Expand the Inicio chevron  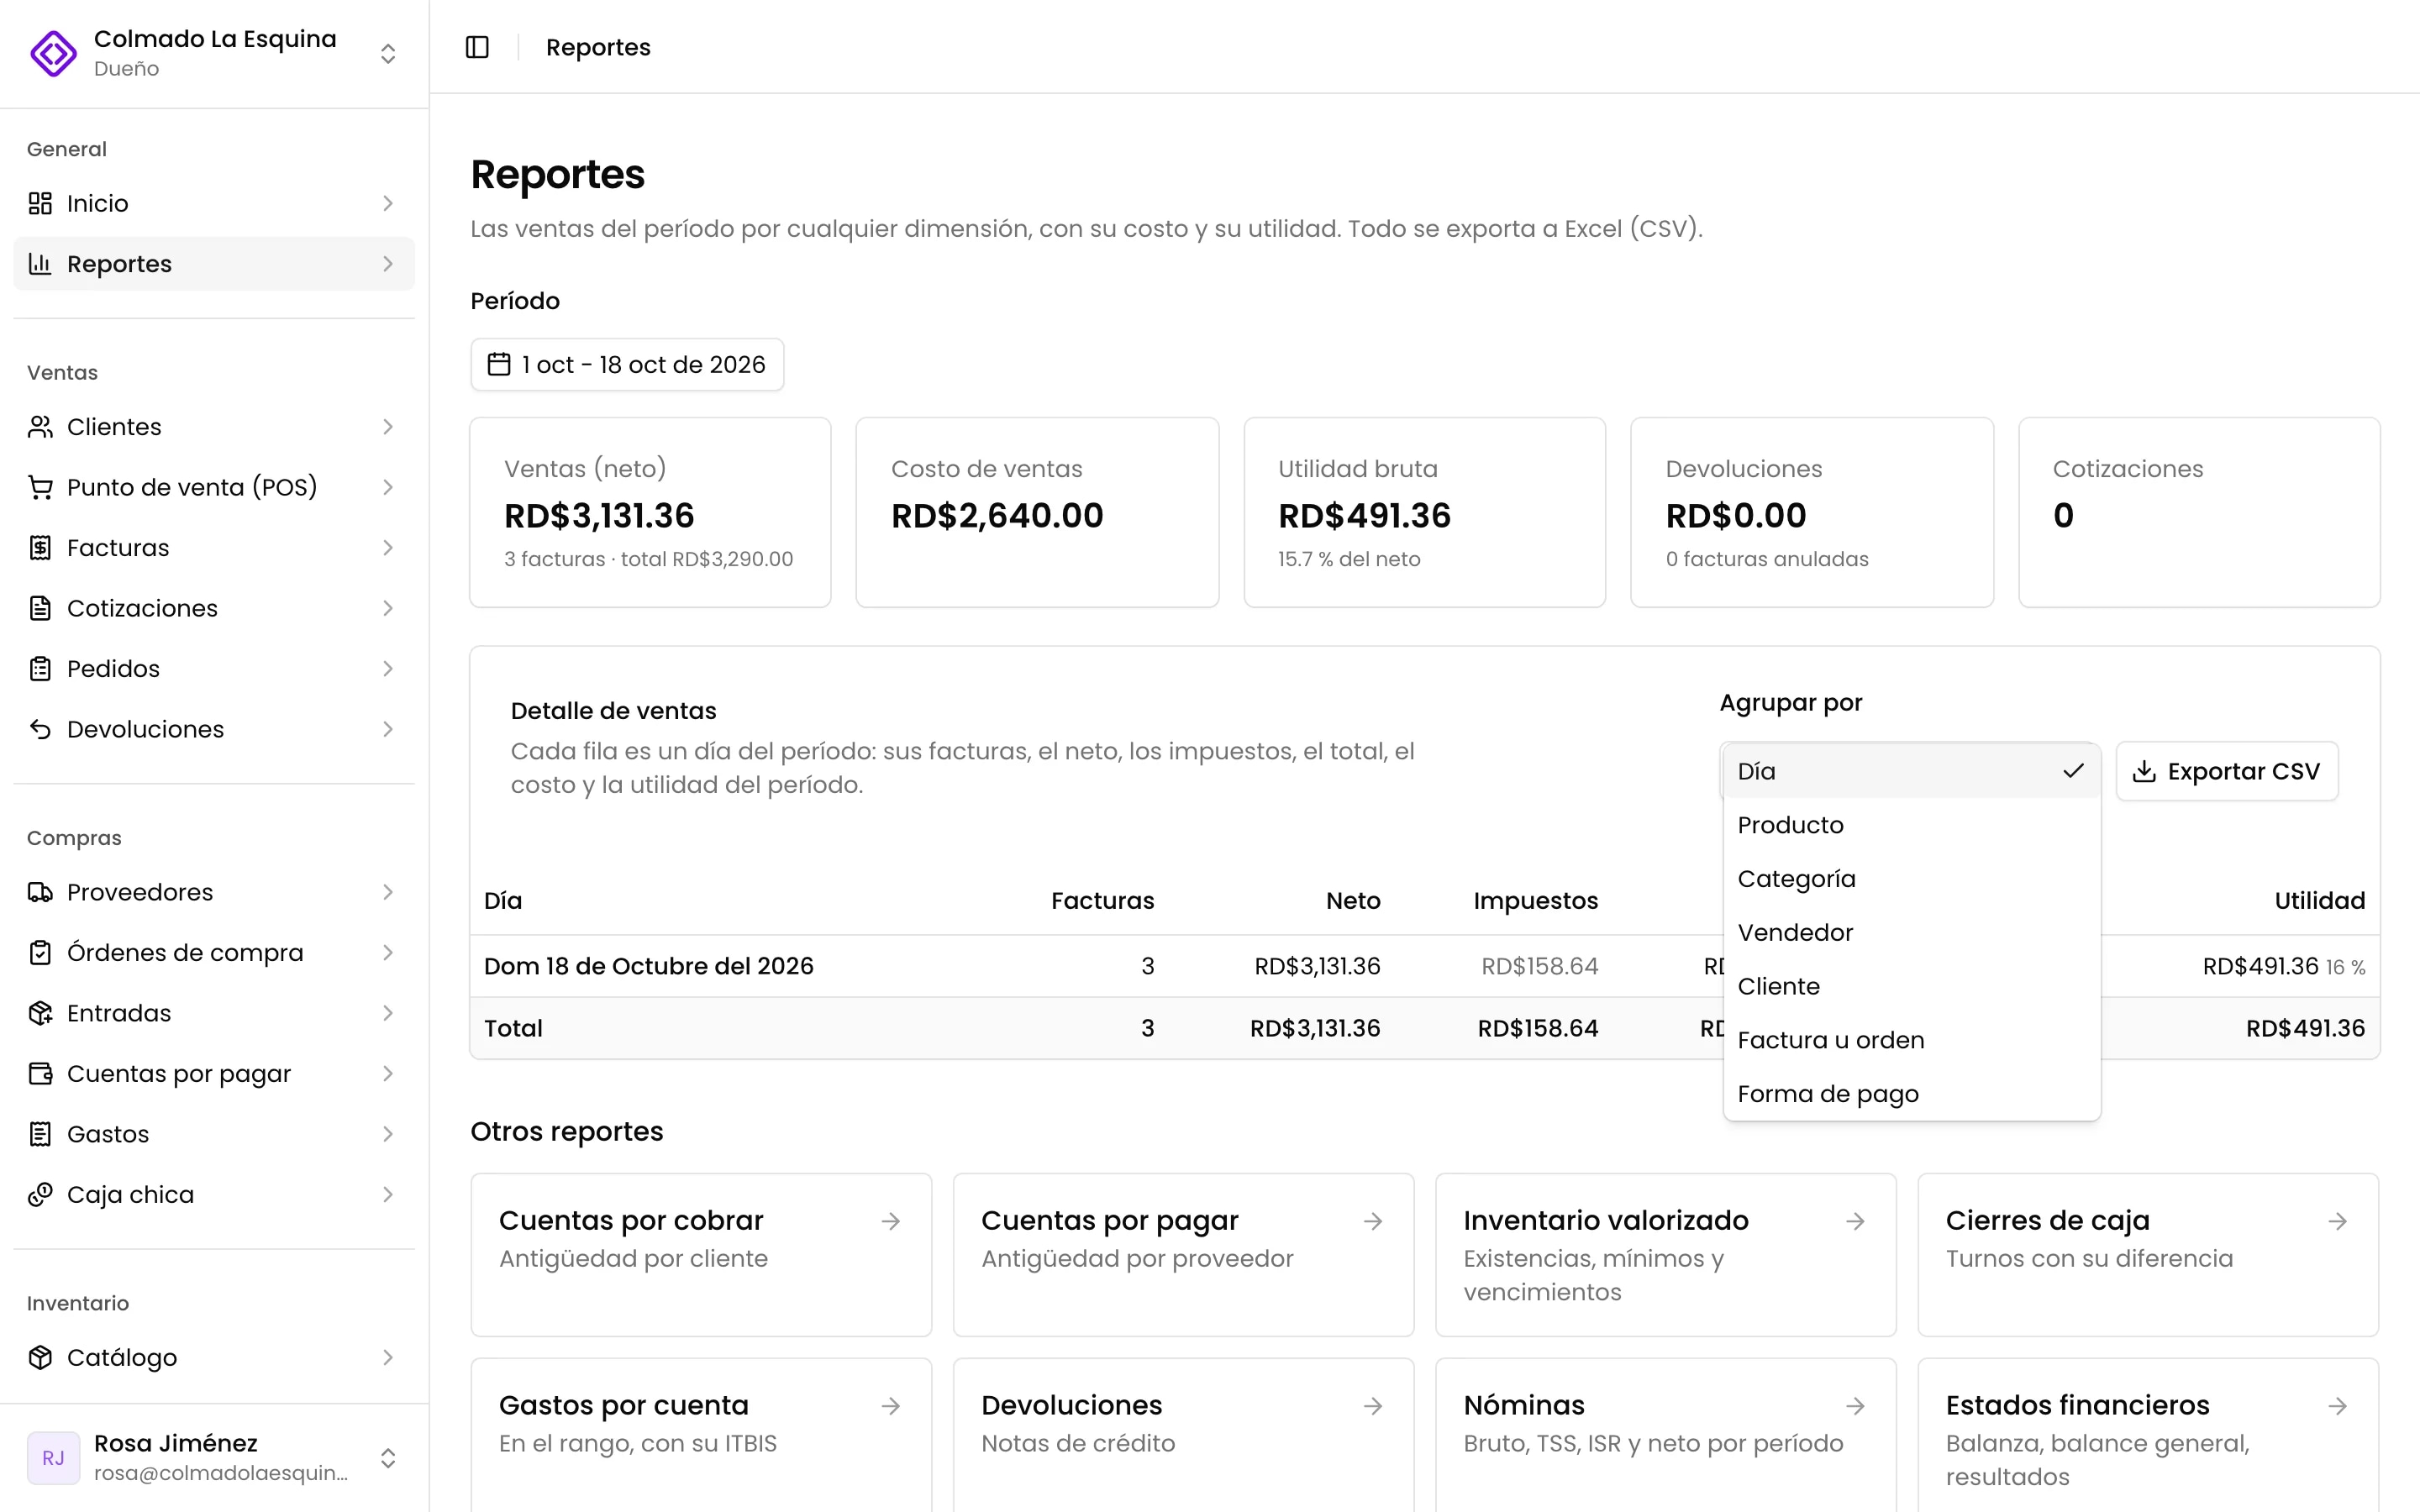pos(388,203)
